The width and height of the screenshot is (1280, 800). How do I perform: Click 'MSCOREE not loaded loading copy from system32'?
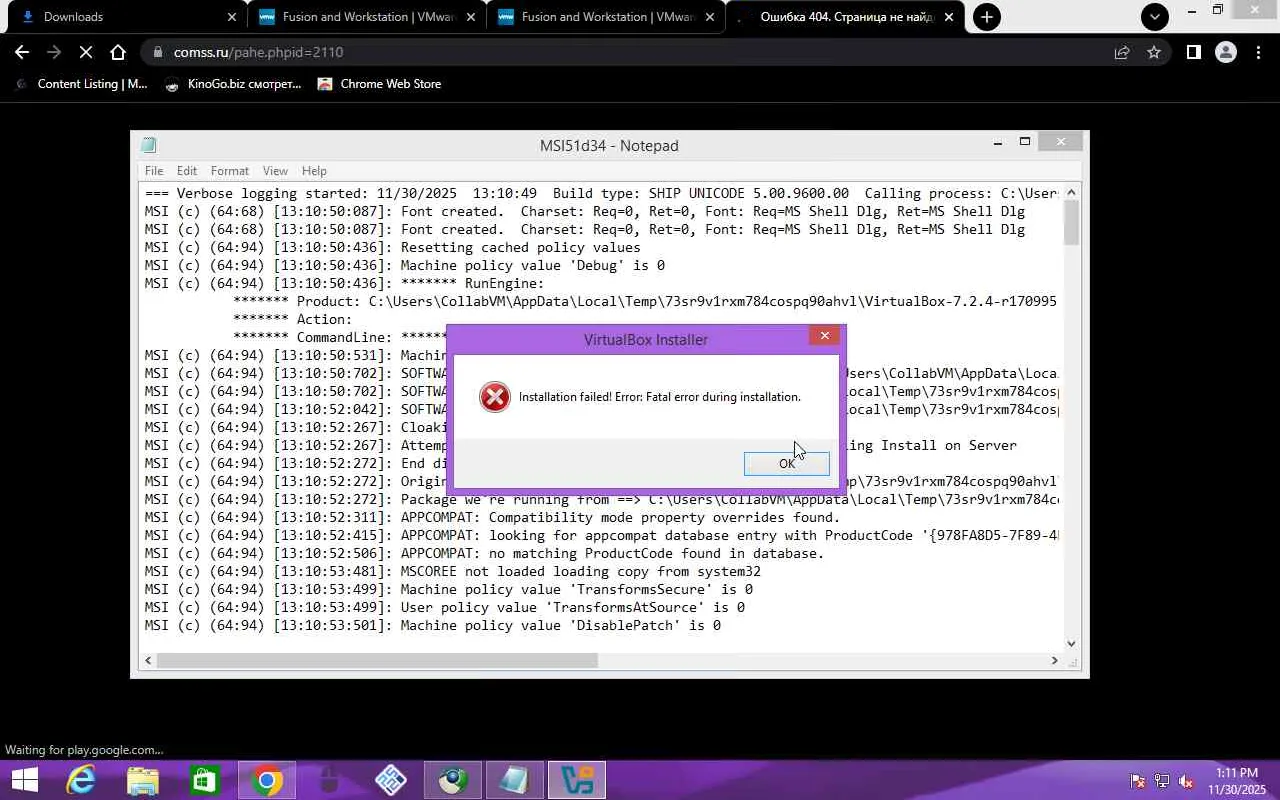pos(452,571)
